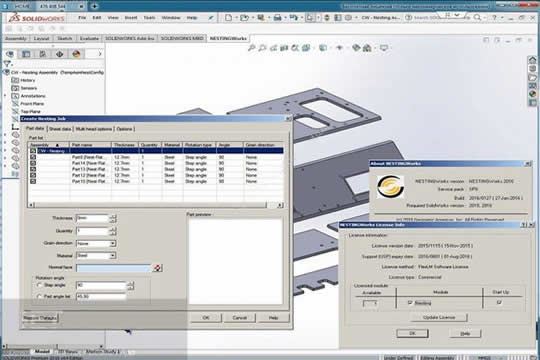Viewport: 540px width, 360px height.
Task: Expand the Annotations tree item
Action: 5,96
